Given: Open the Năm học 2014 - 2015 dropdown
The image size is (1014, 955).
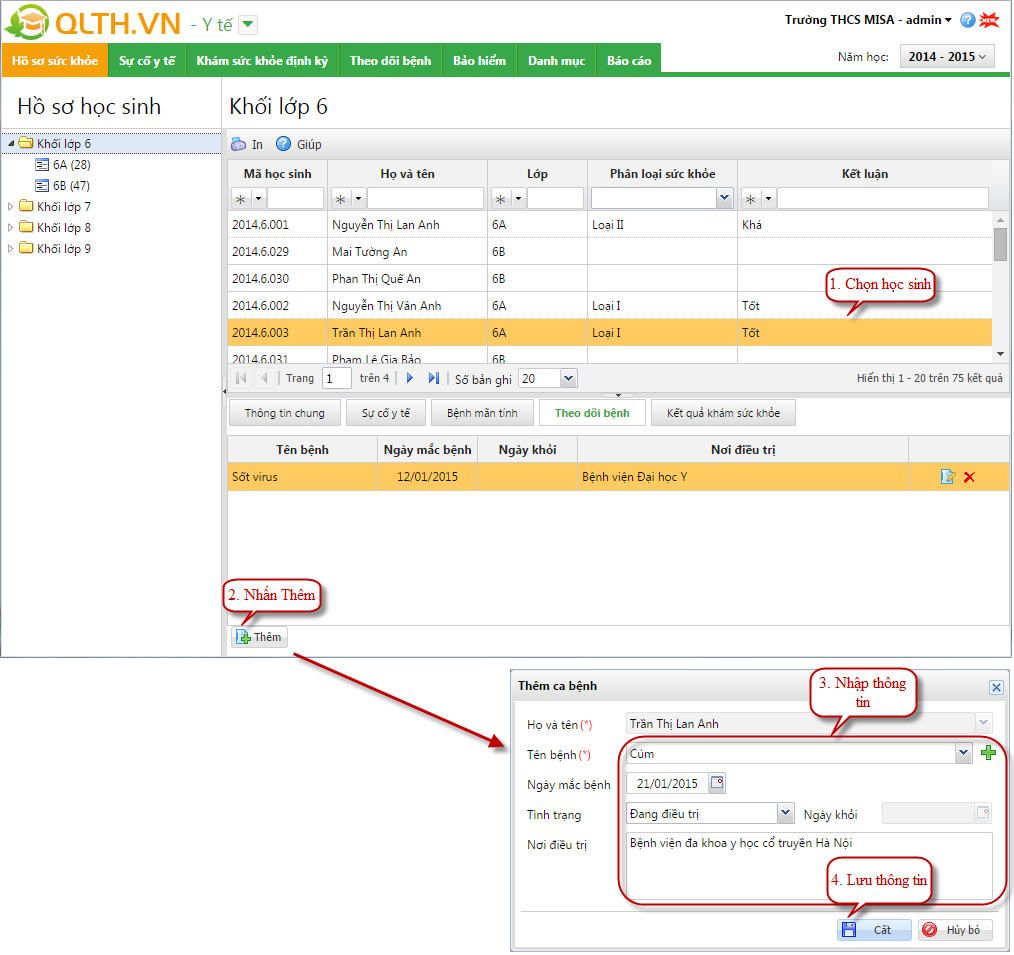Looking at the screenshot, I should click(946, 57).
